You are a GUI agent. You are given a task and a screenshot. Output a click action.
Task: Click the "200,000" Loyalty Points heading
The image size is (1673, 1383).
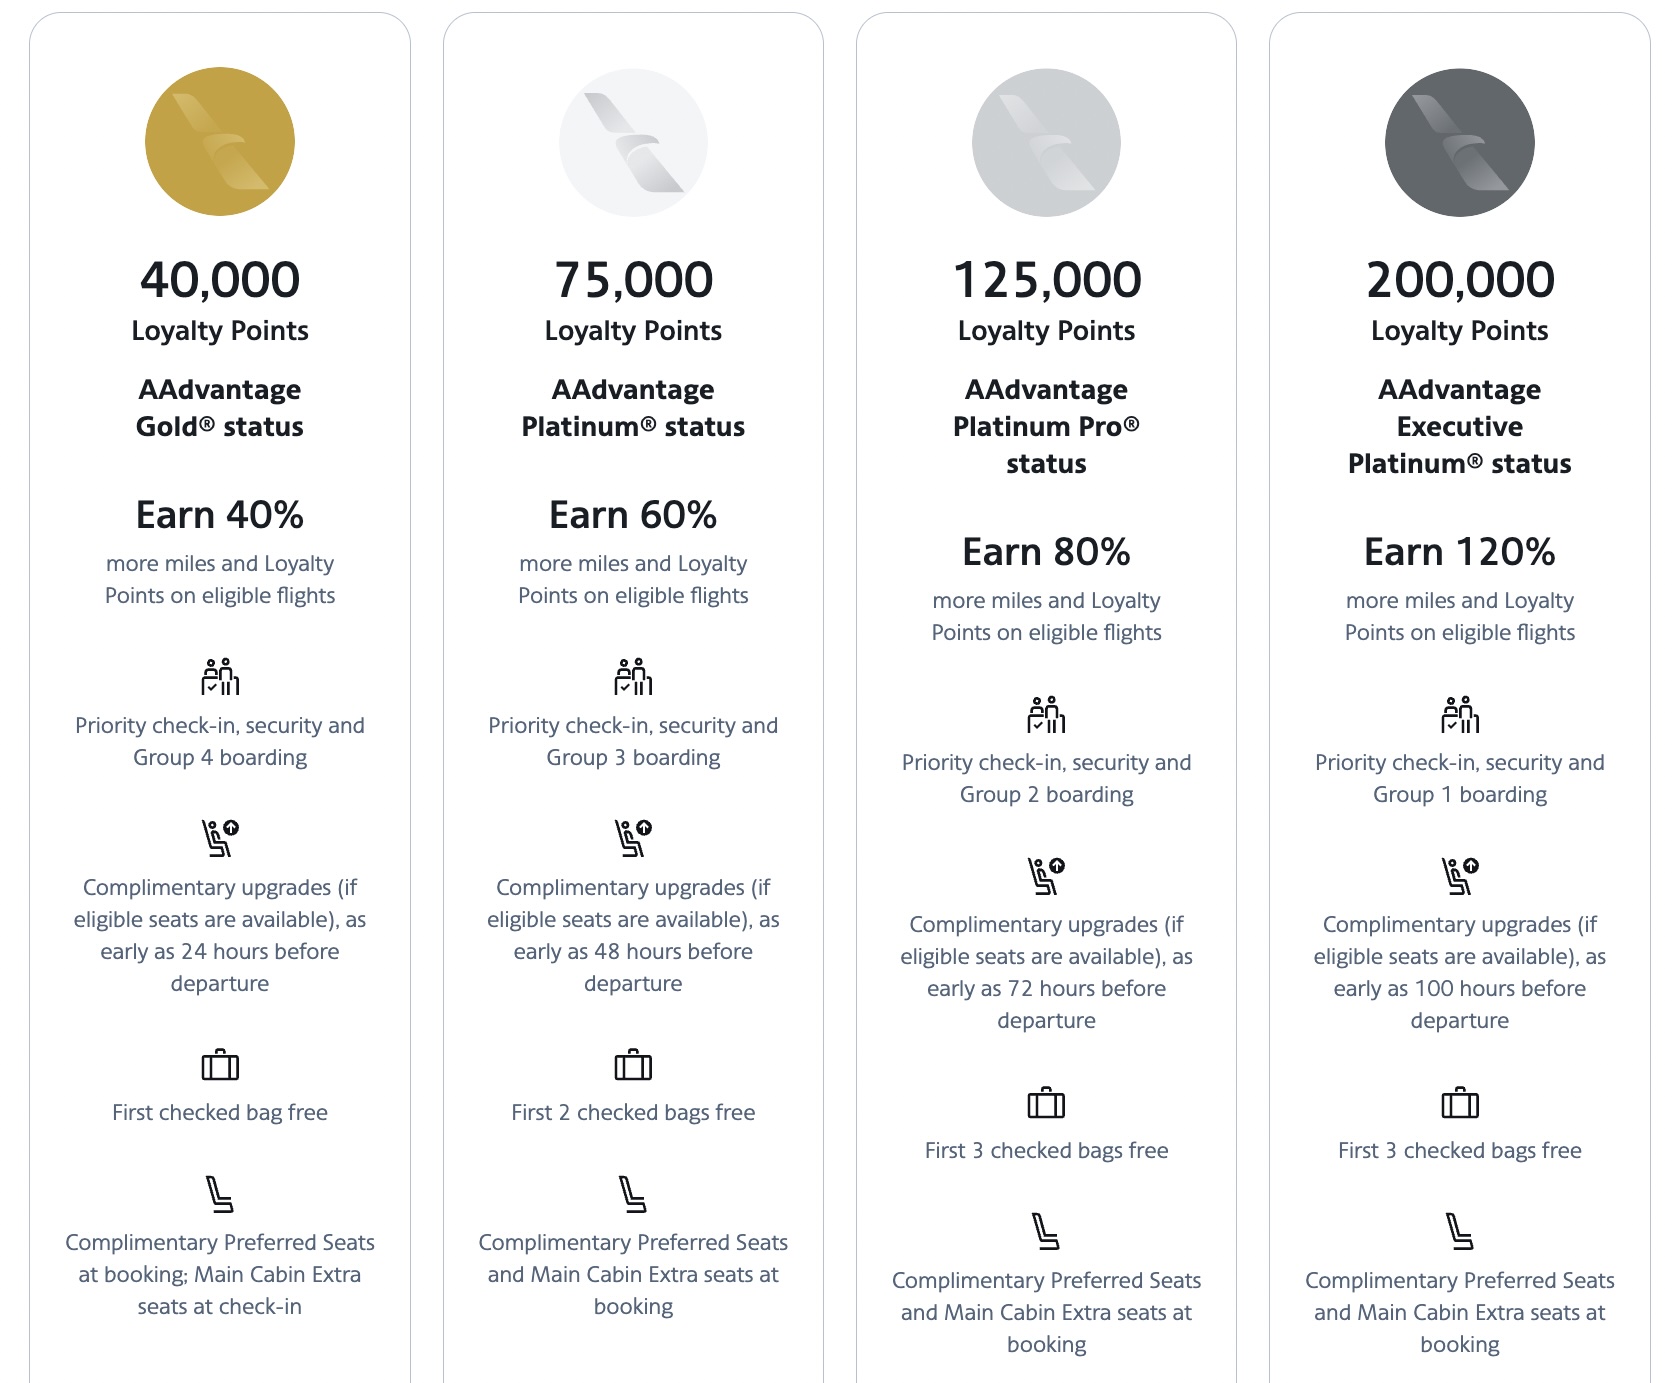pos(1459,280)
